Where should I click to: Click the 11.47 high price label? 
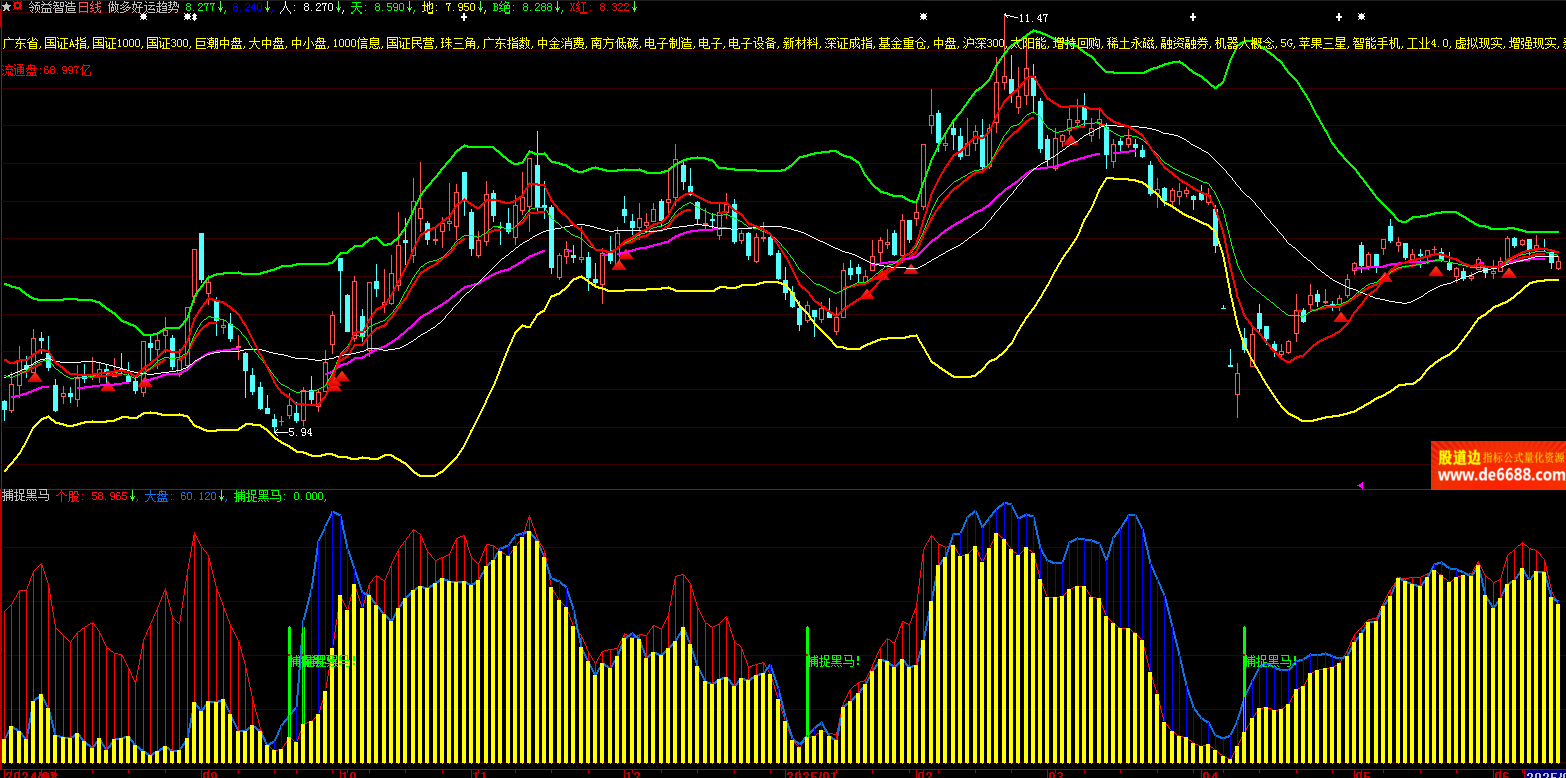pos(1032,18)
